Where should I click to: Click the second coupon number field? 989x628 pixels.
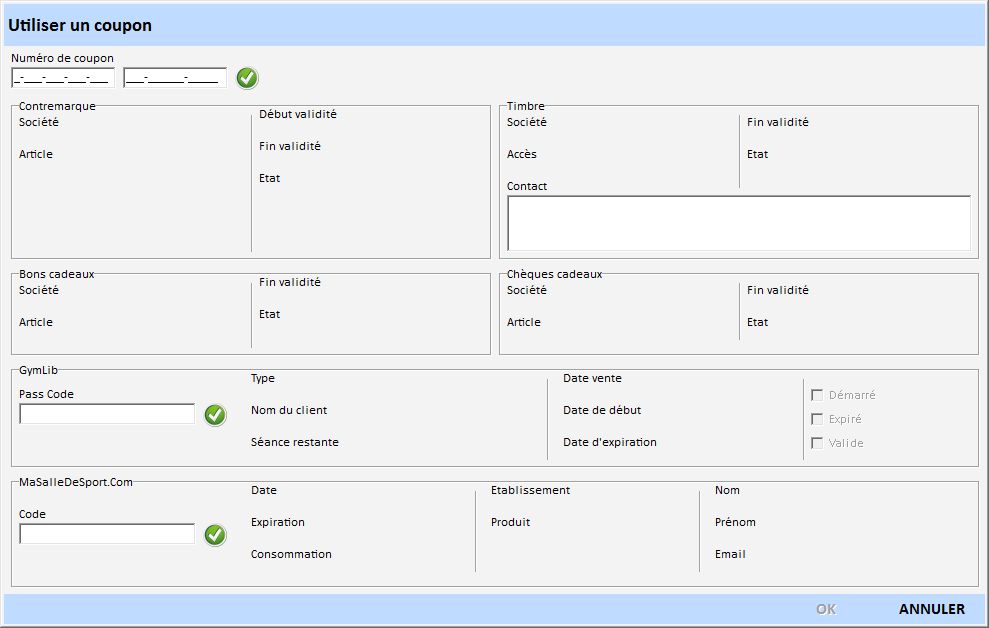175,78
